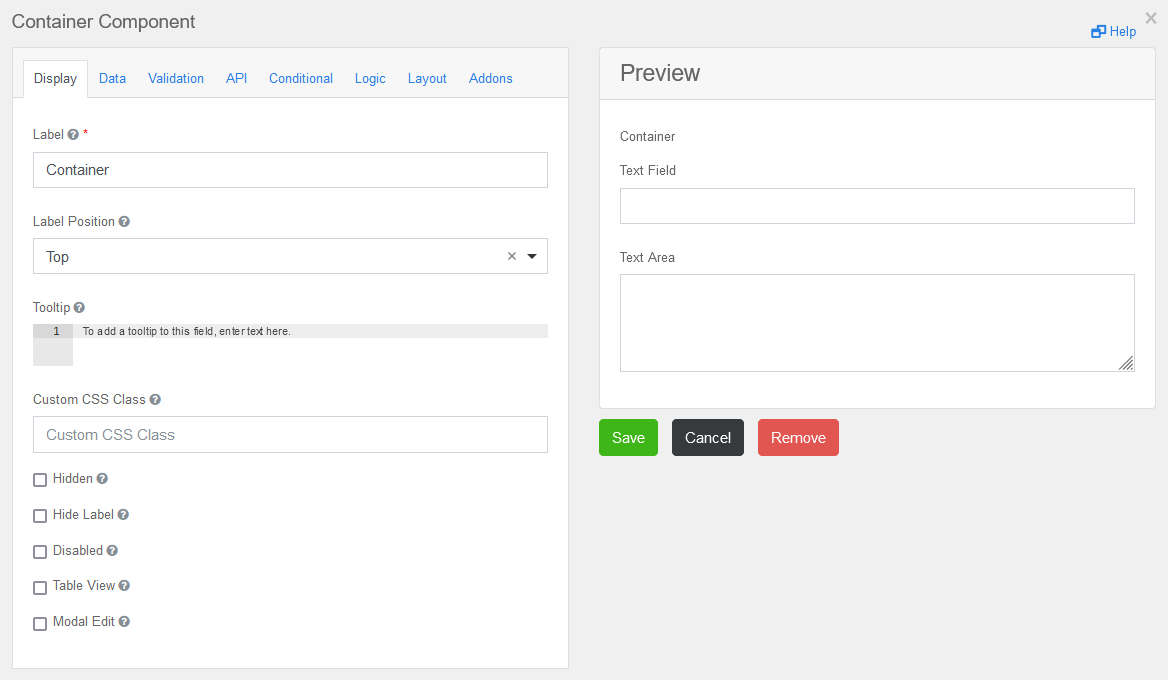Go to the API tab
Screen dimensions: 1168x680
click(236, 79)
